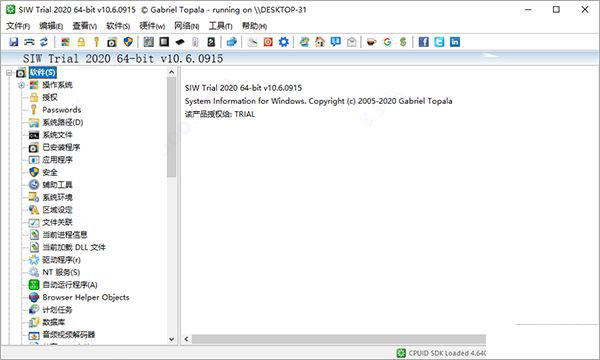Viewport: 600px width, 360px height.
Task: Open the 帮助(H) menu
Action: pyautogui.click(x=254, y=26)
